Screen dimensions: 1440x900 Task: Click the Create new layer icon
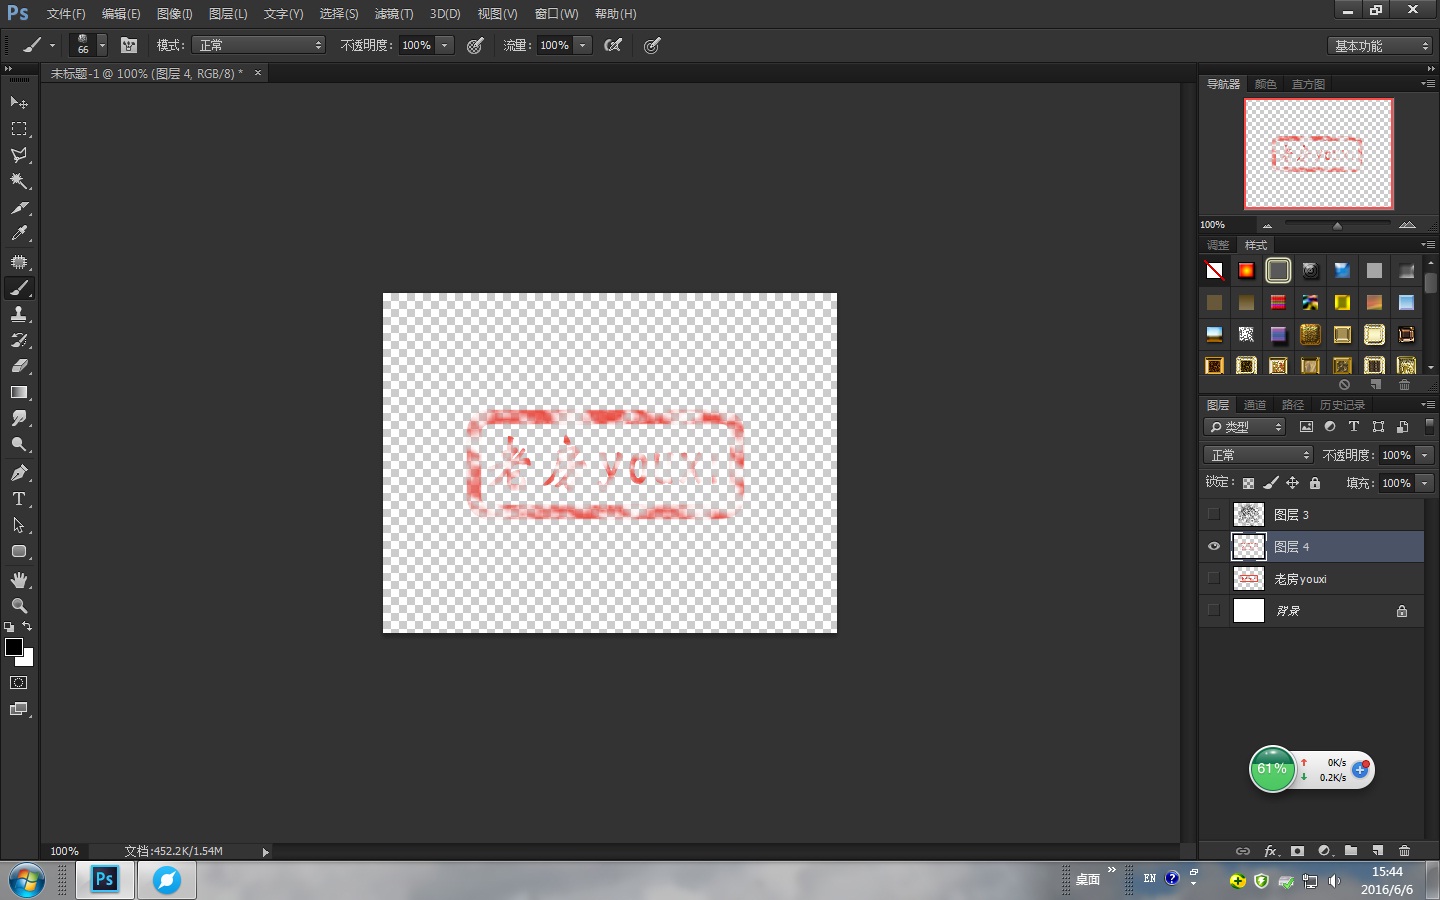1378,851
